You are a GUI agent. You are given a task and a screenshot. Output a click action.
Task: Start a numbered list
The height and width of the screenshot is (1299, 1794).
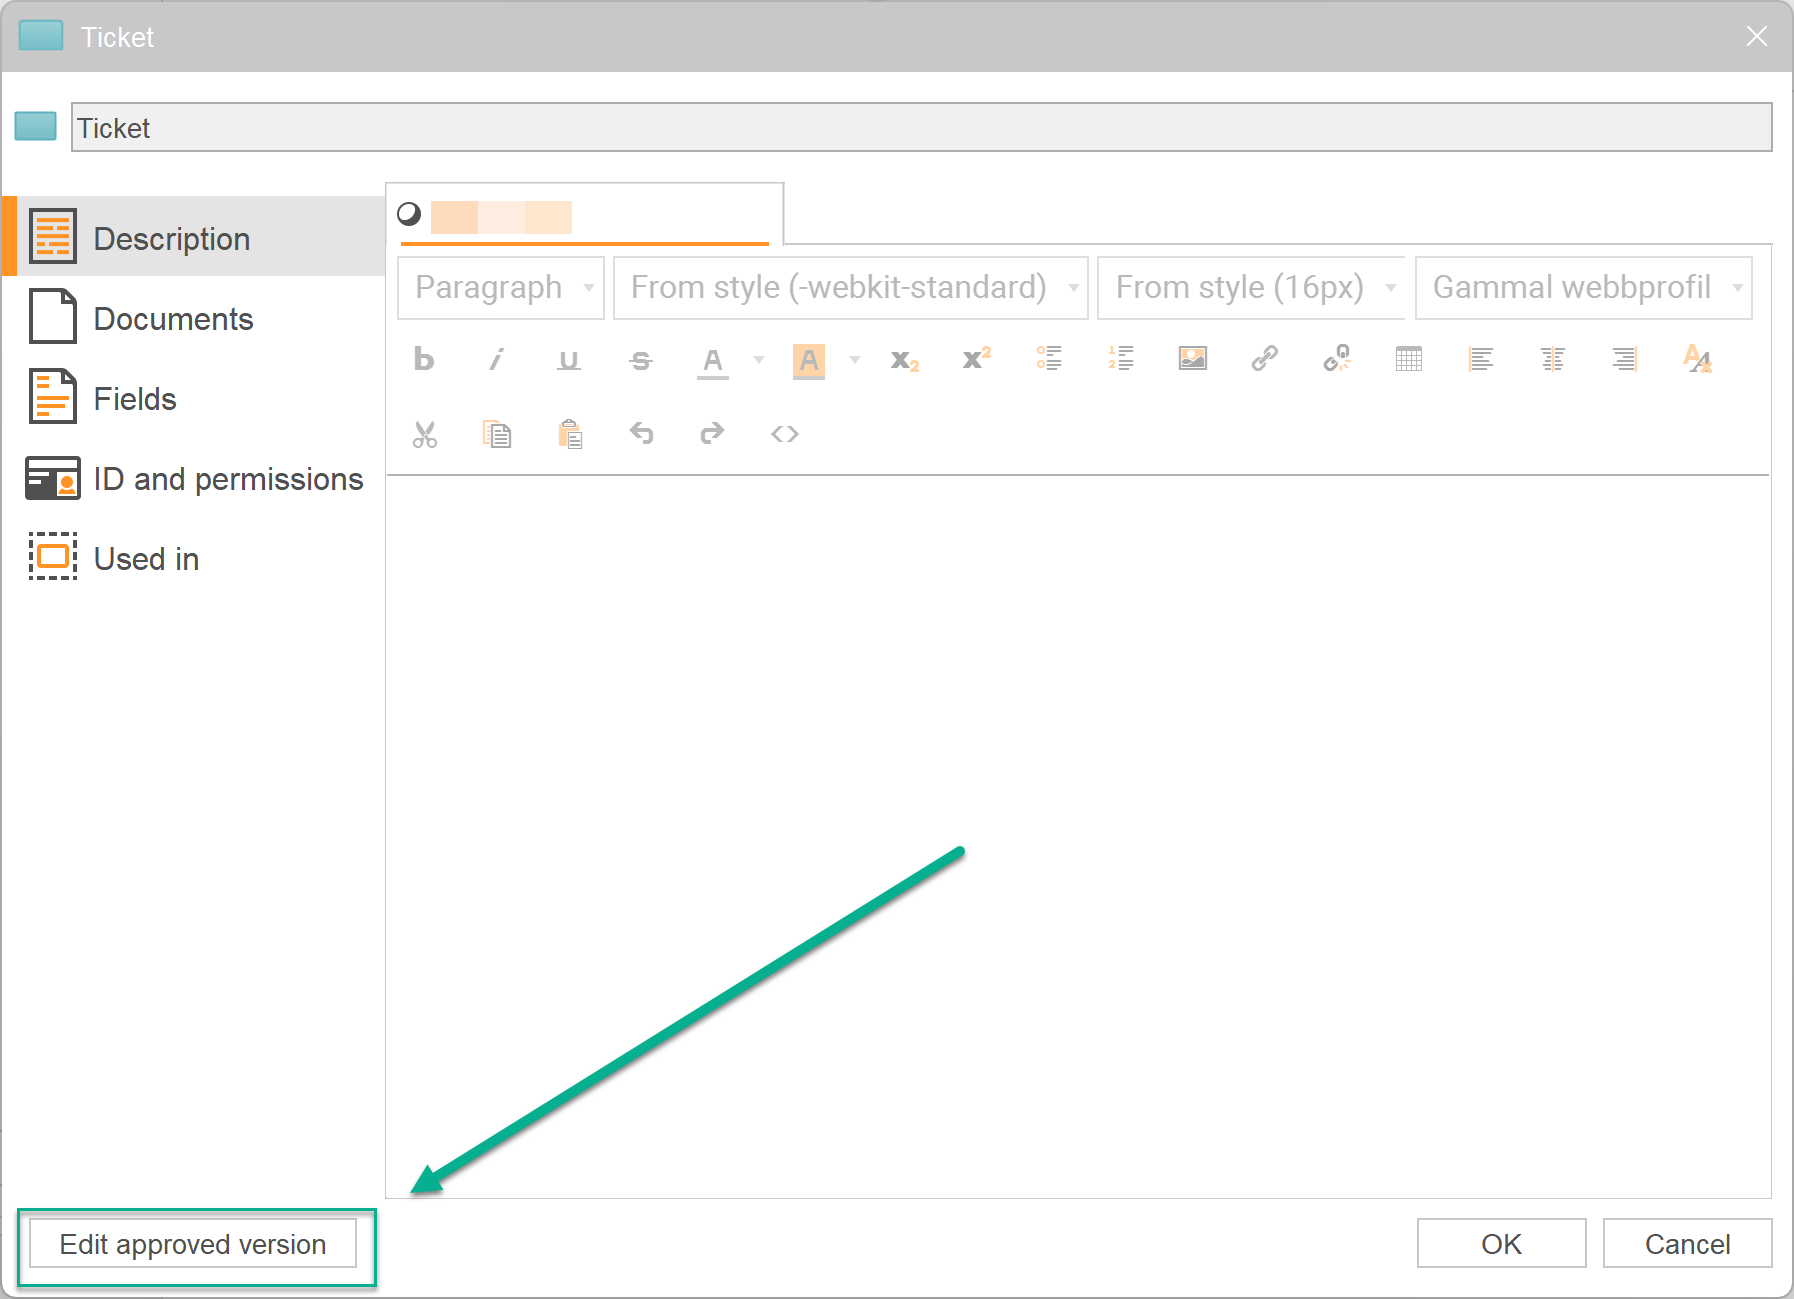[x=1121, y=359]
